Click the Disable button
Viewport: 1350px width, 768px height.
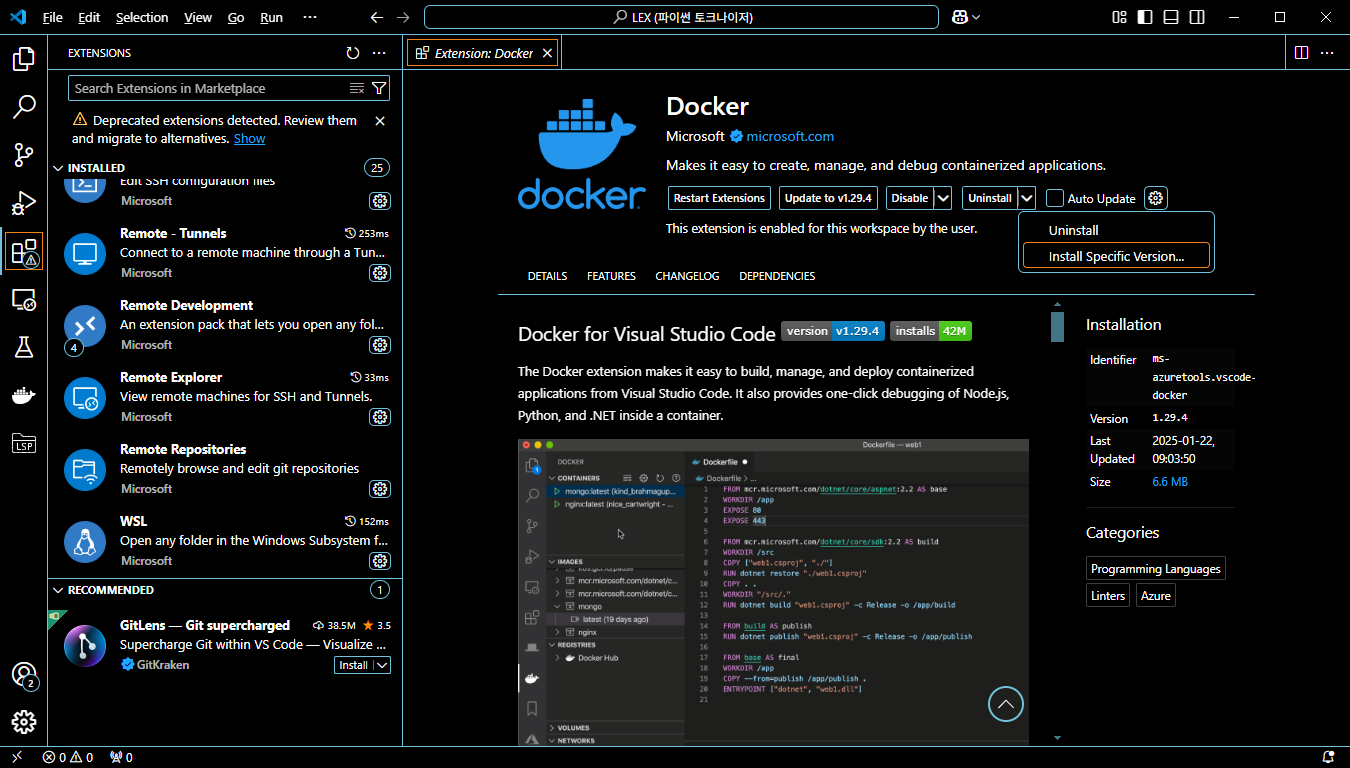tap(910, 198)
